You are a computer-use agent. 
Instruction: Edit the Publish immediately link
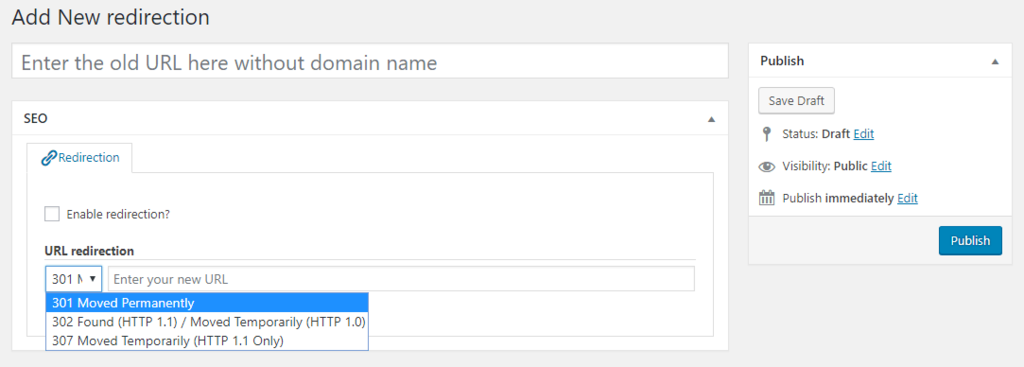907,199
